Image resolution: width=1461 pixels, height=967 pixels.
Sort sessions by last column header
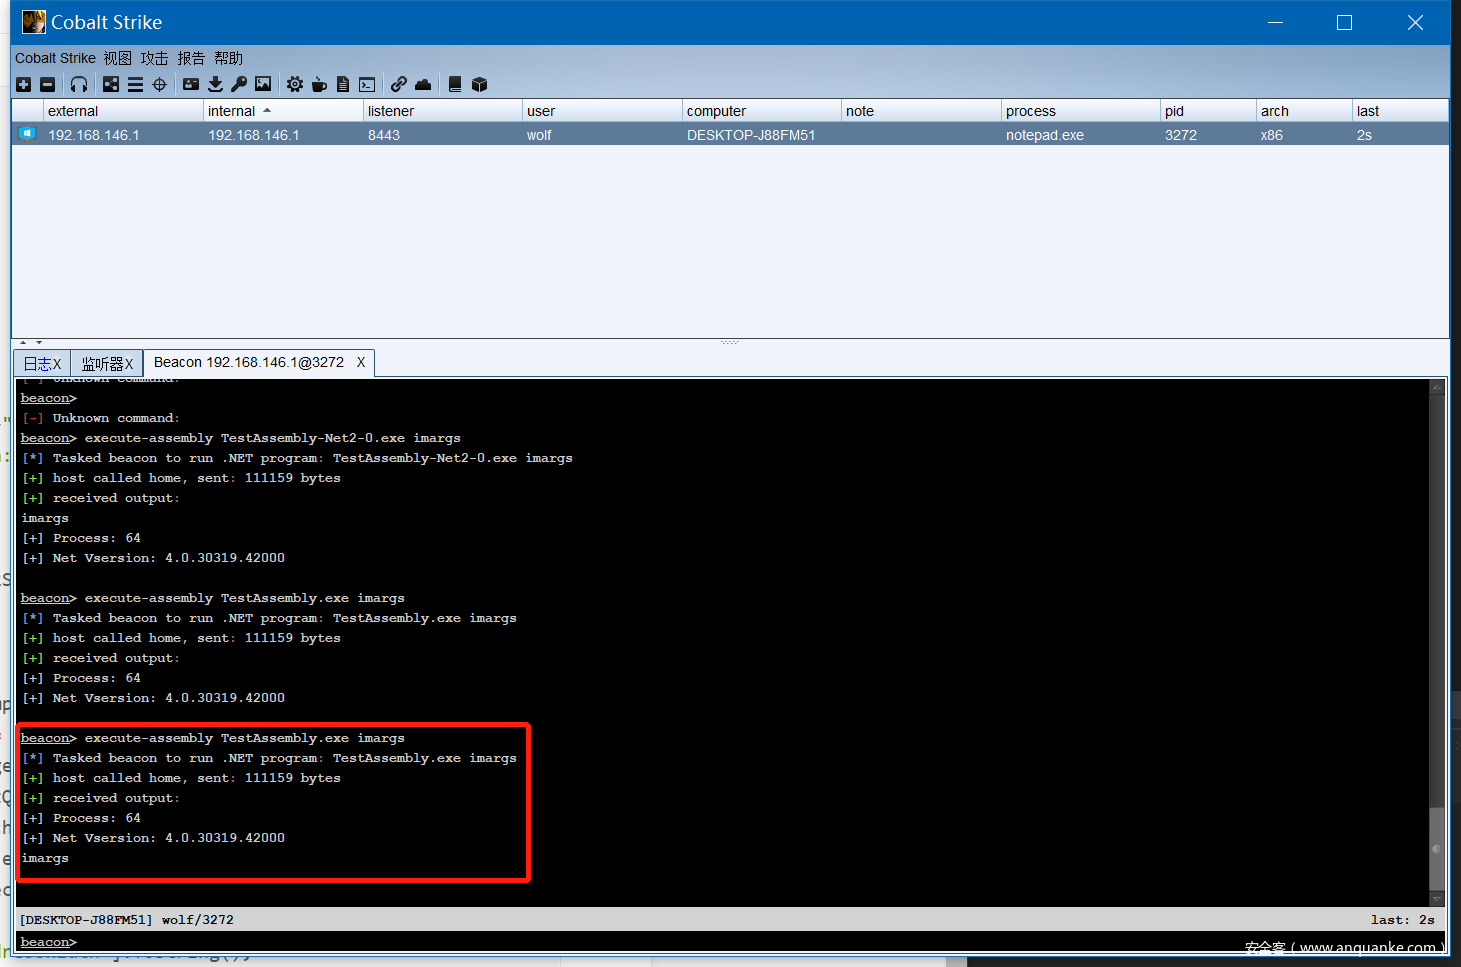point(1400,111)
